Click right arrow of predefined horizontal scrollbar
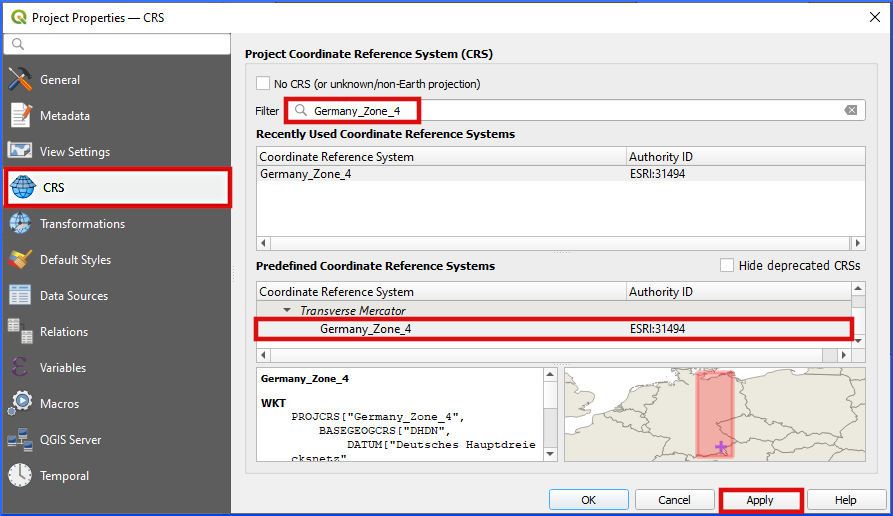The height and width of the screenshot is (516, 893). click(844, 355)
